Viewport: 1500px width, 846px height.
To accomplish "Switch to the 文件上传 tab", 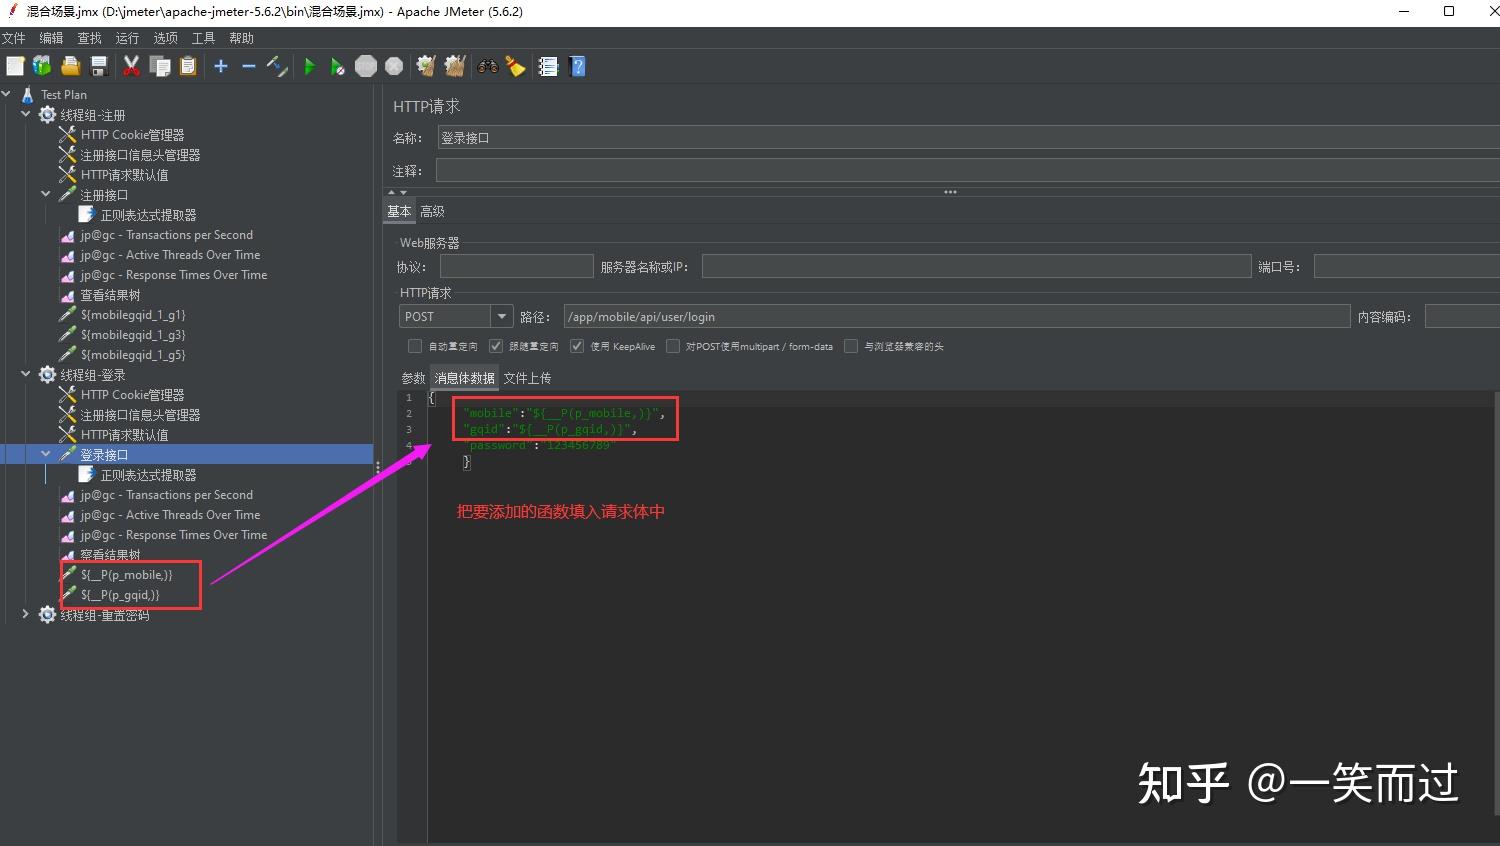I will (527, 378).
